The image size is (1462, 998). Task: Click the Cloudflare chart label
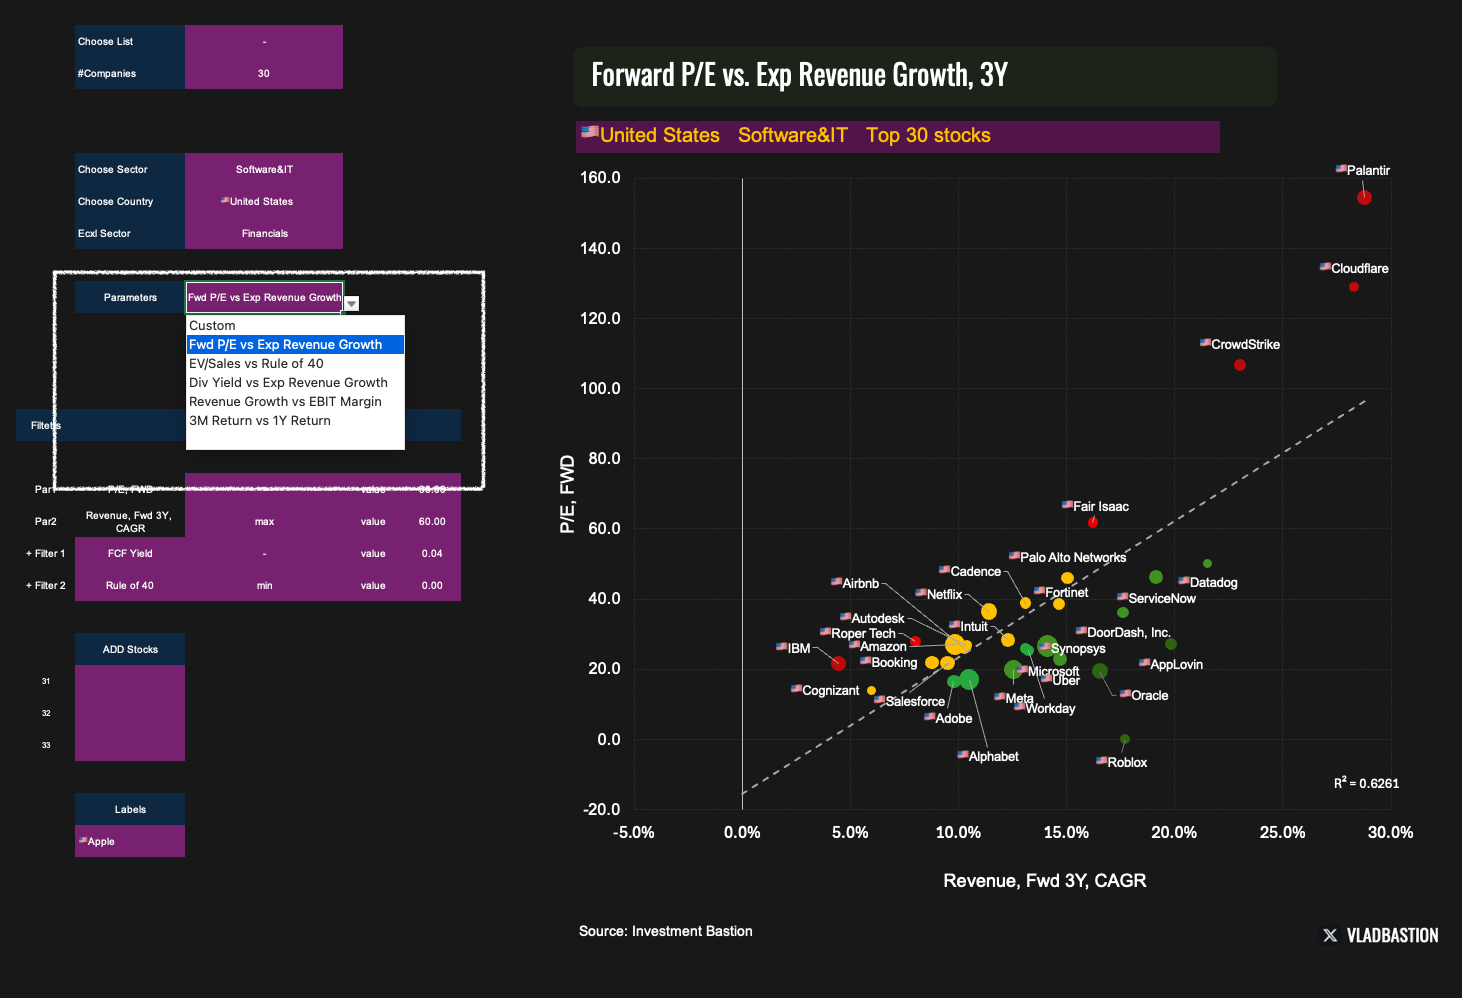(x=1354, y=268)
